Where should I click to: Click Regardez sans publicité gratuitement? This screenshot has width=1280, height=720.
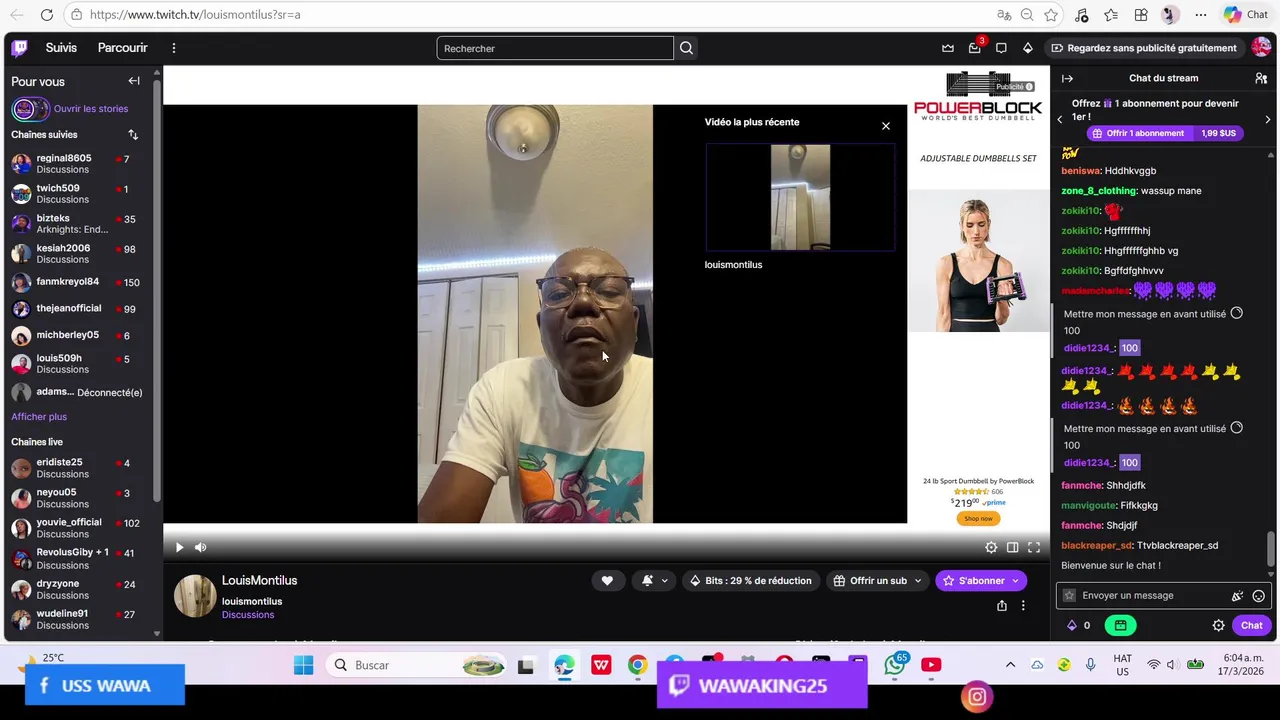[x=1143, y=48]
